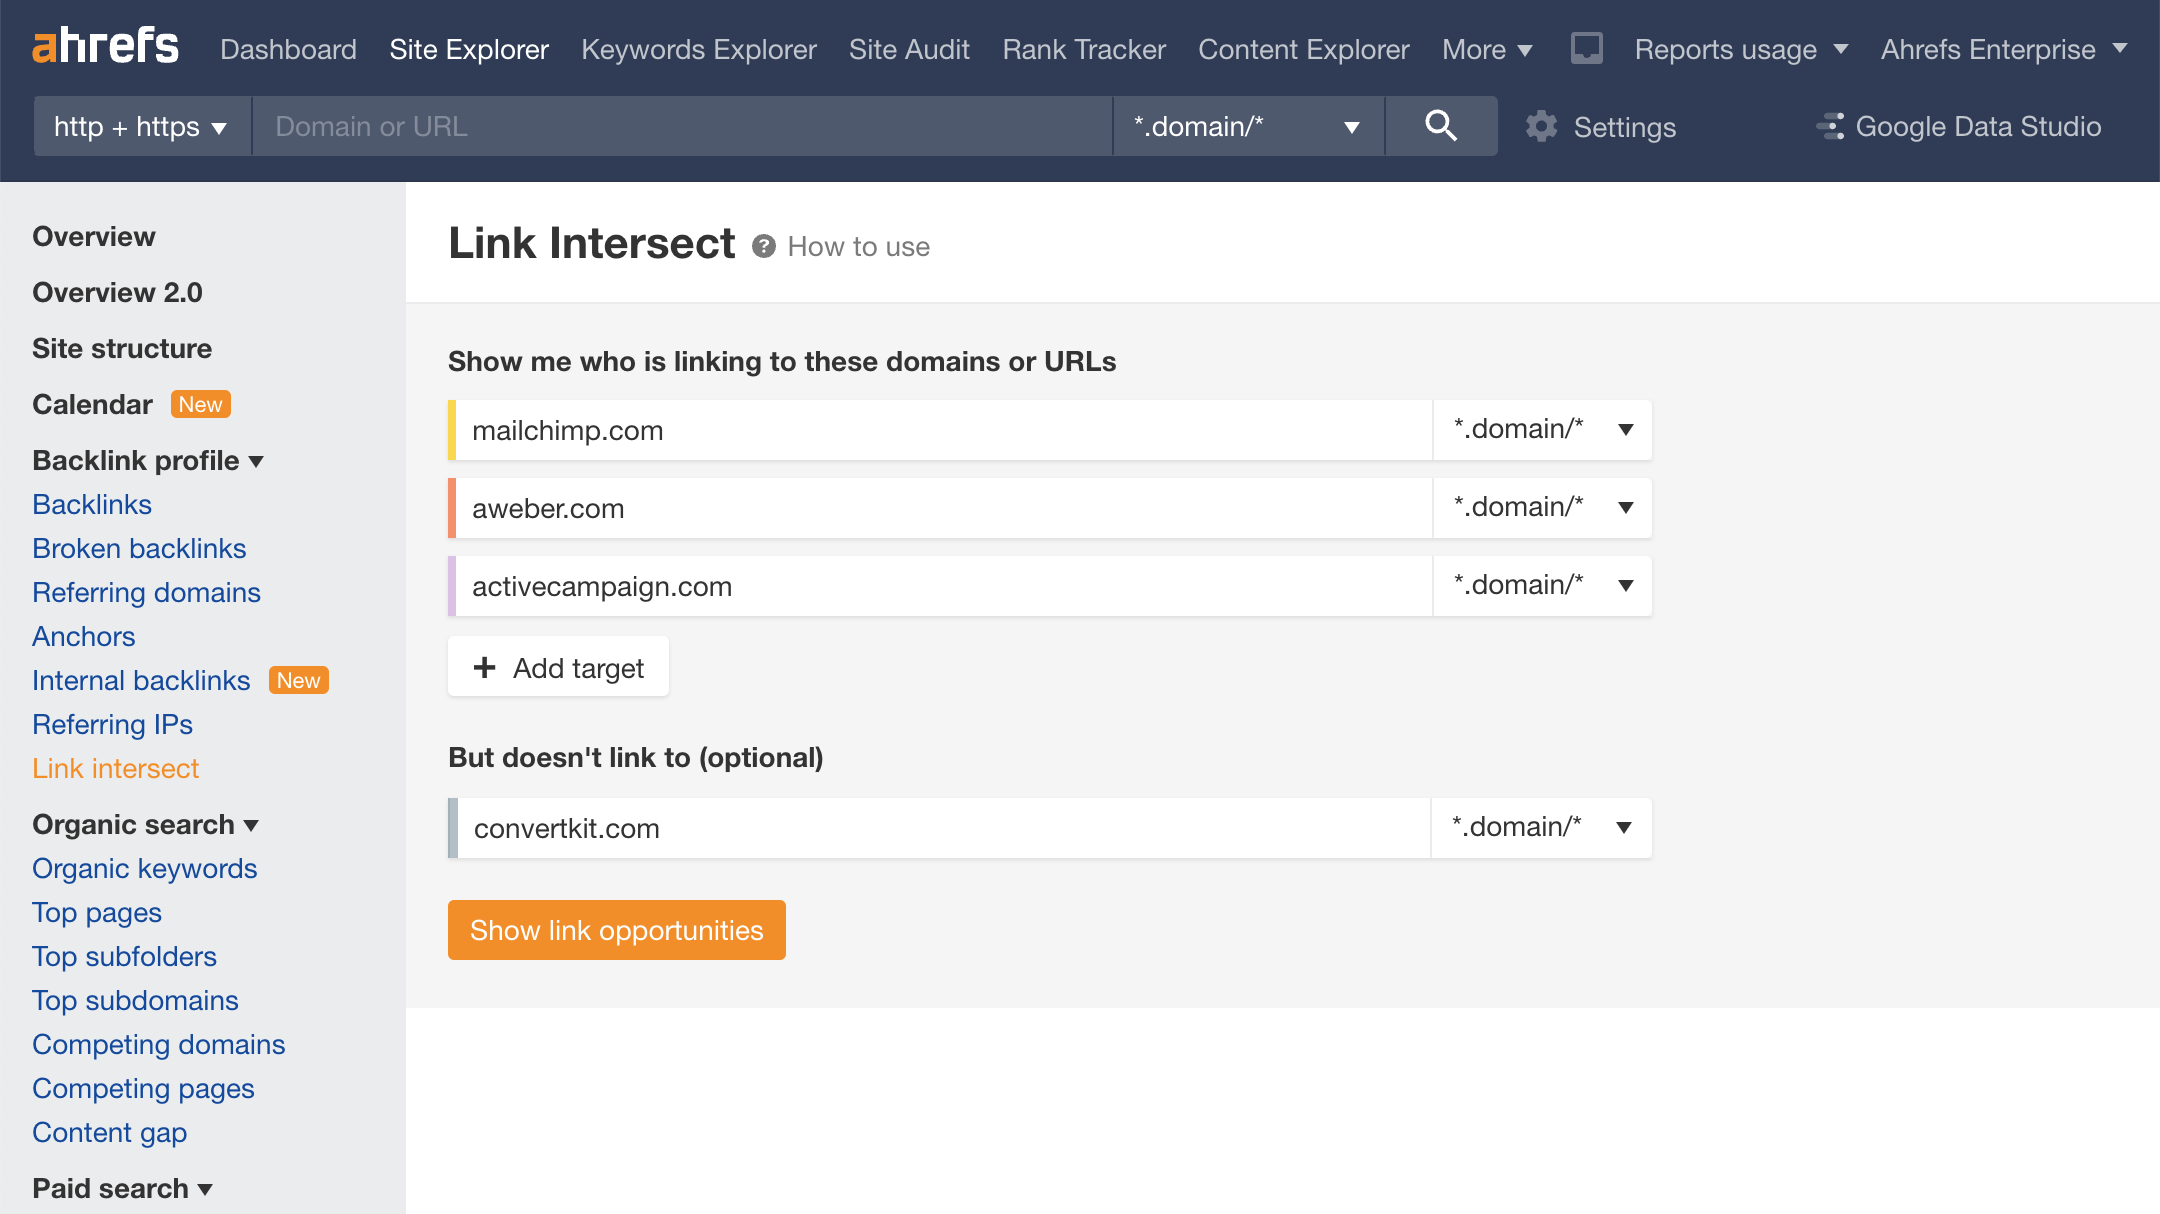The image size is (2160, 1214).
Task: Click the plus icon in Add target
Action: [x=485, y=667]
